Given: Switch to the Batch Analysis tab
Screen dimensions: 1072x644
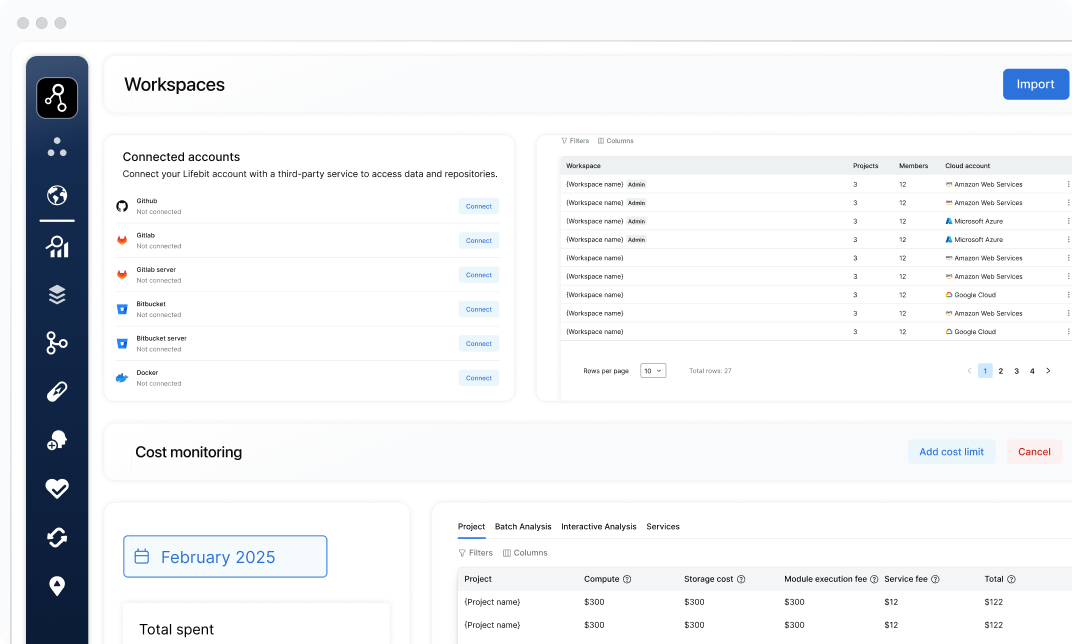Looking at the screenshot, I should click(x=523, y=526).
